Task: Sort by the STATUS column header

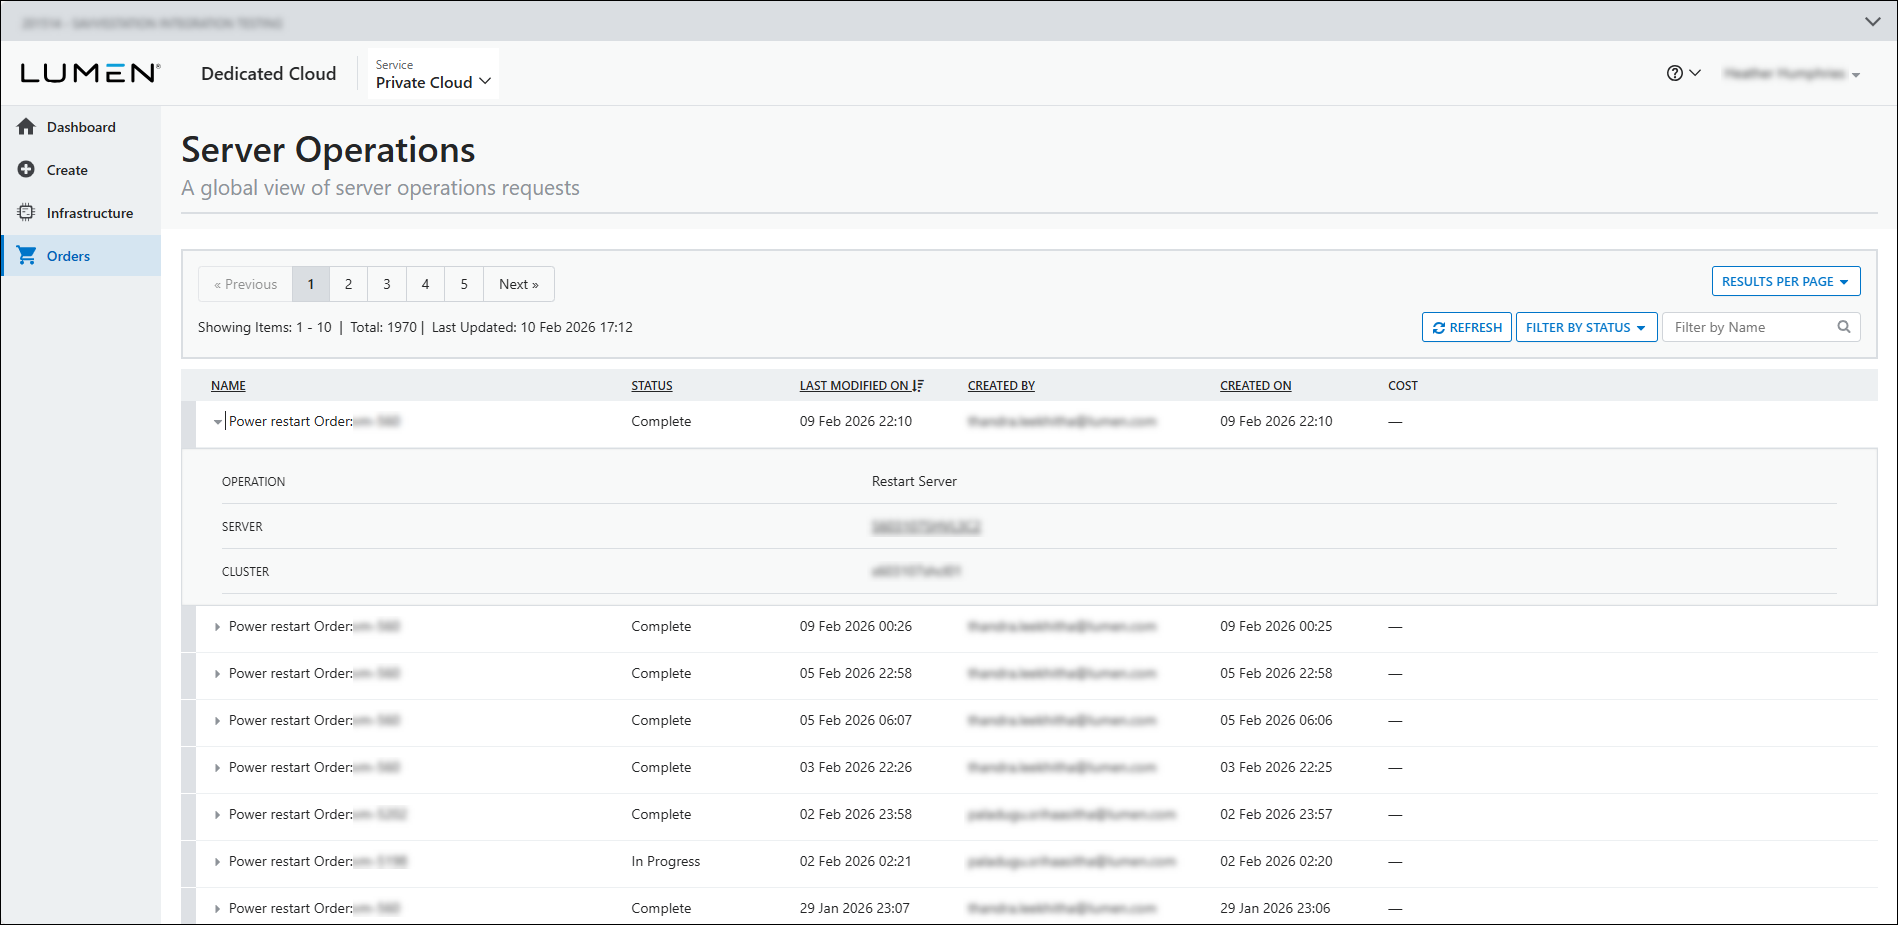Action: tap(652, 386)
